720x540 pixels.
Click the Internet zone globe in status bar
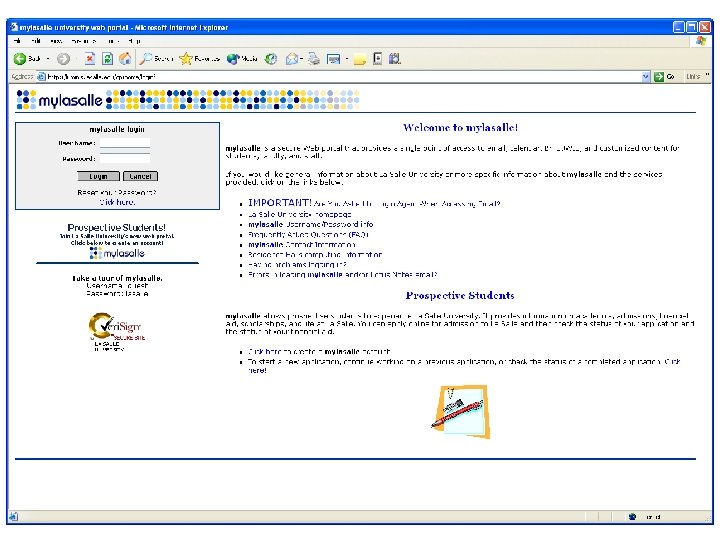pos(632,517)
